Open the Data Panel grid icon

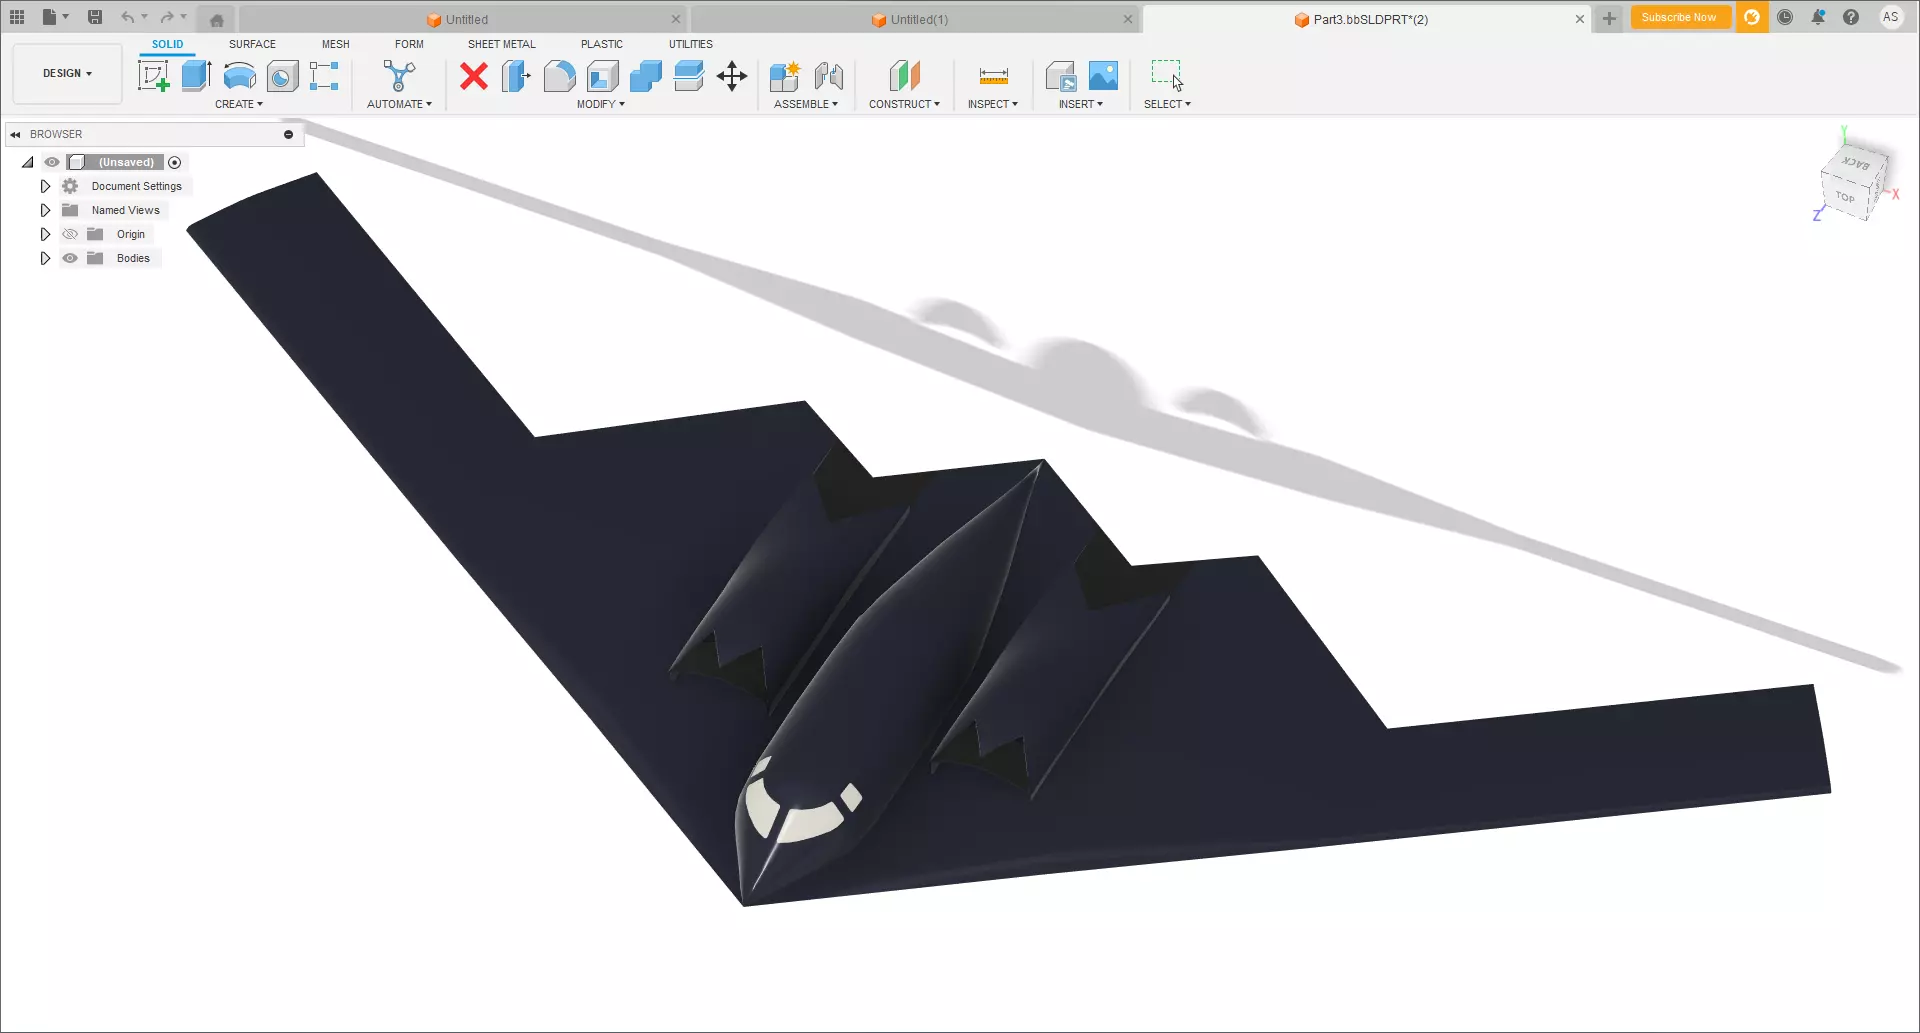tap(17, 17)
